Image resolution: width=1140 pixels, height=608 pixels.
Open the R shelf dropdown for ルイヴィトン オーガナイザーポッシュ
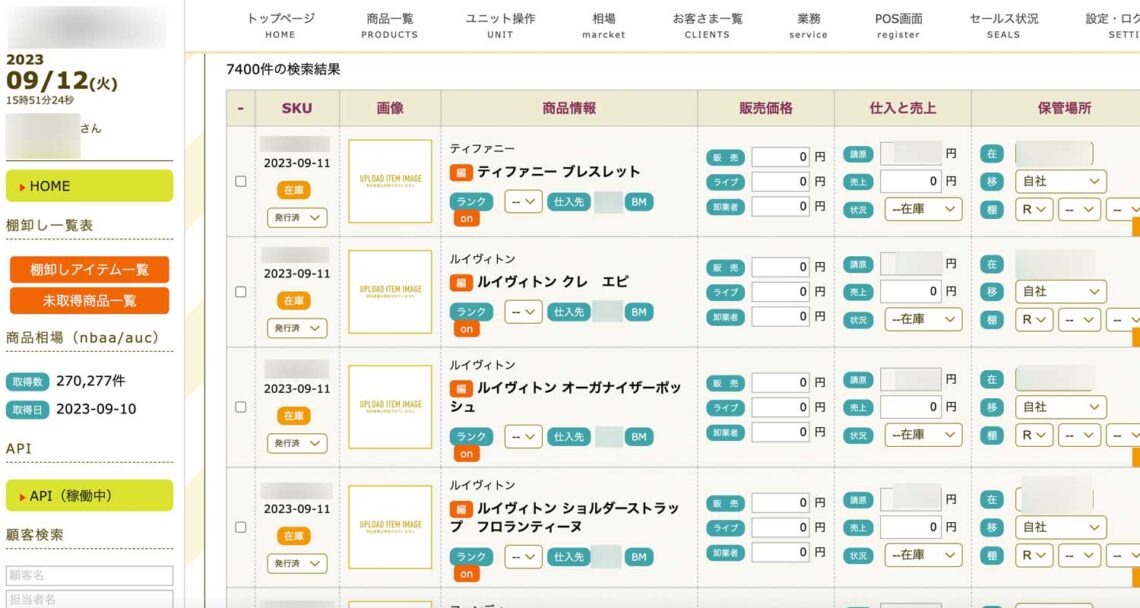[x=1034, y=435]
